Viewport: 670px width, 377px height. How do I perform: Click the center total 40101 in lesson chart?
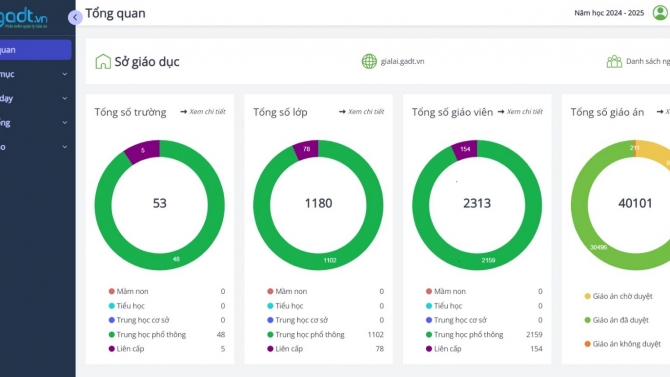[x=635, y=203]
